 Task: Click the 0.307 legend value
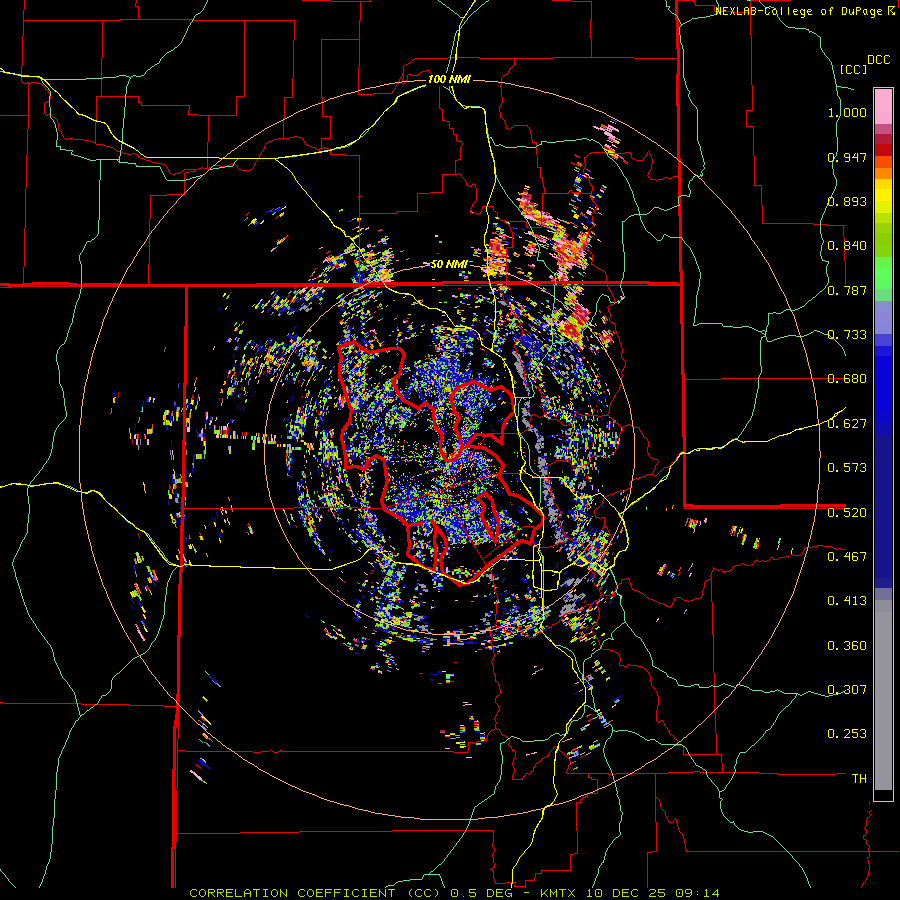click(847, 689)
